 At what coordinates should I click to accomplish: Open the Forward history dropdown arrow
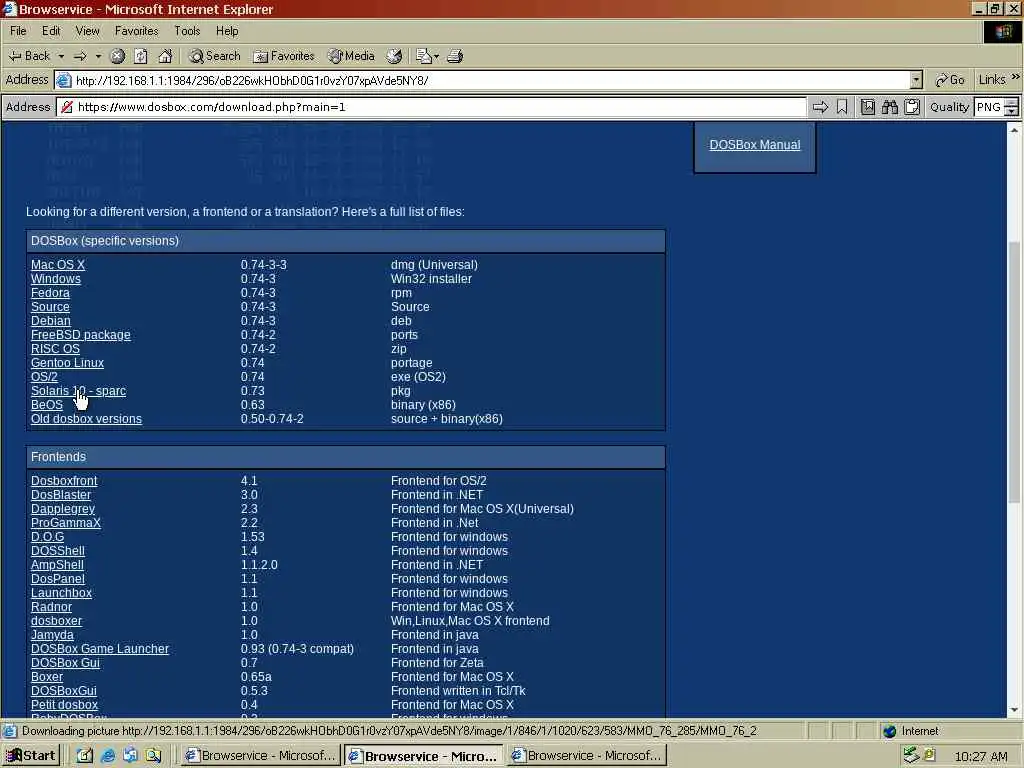[98, 56]
